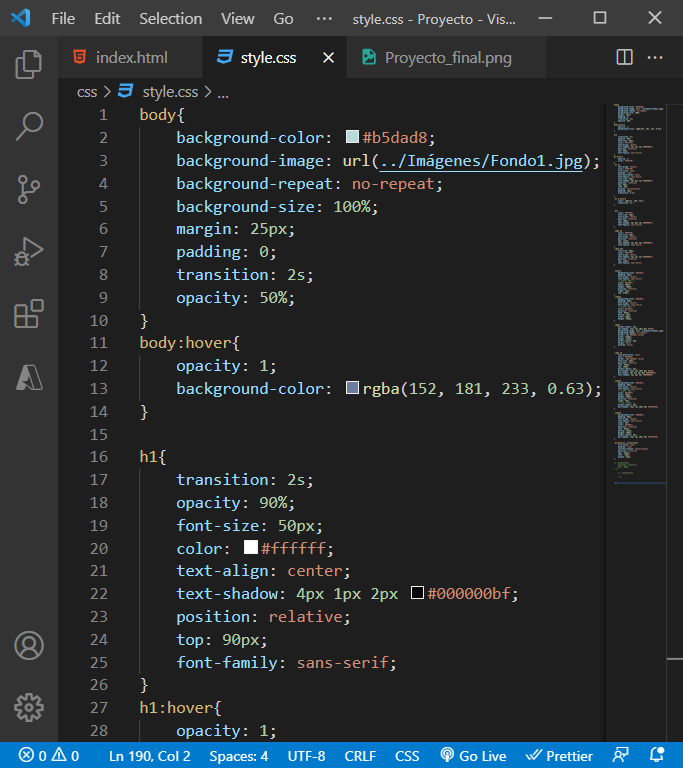Click the code minimap
683x768 pixels.
click(x=639, y=294)
